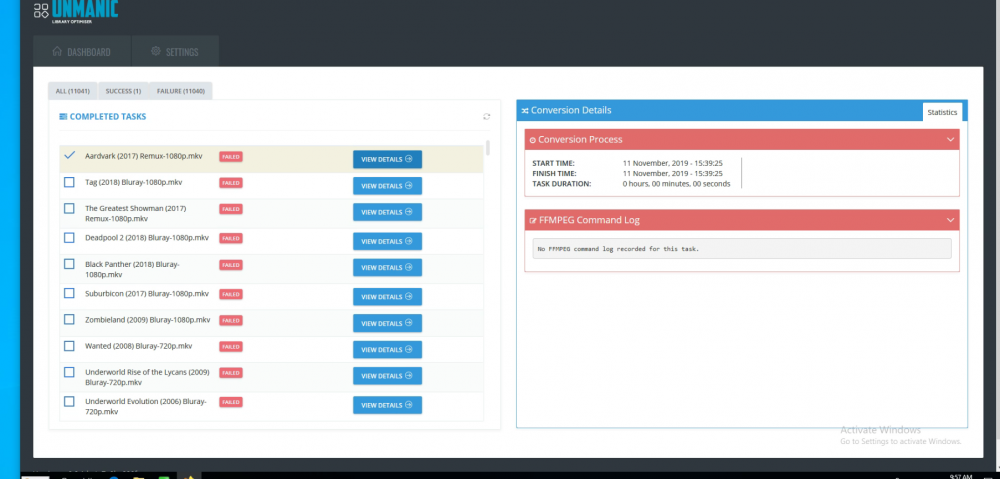Open the Dashboard page
Viewport: 1000px width, 479px height.
coord(82,52)
